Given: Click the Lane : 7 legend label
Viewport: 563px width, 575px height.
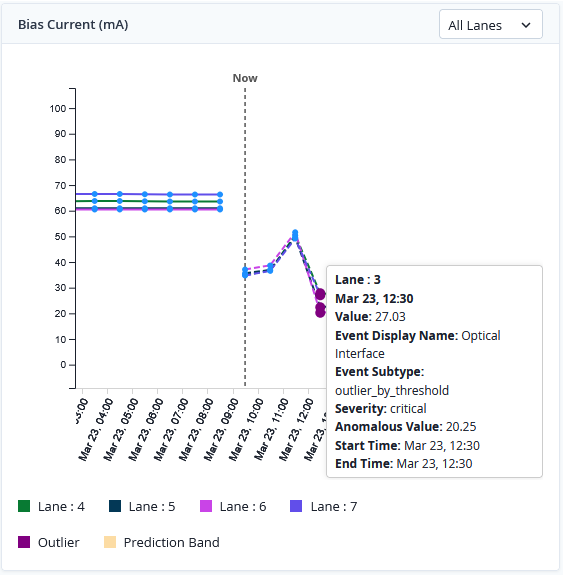Looking at the screenshot, I should coord(334,506).
